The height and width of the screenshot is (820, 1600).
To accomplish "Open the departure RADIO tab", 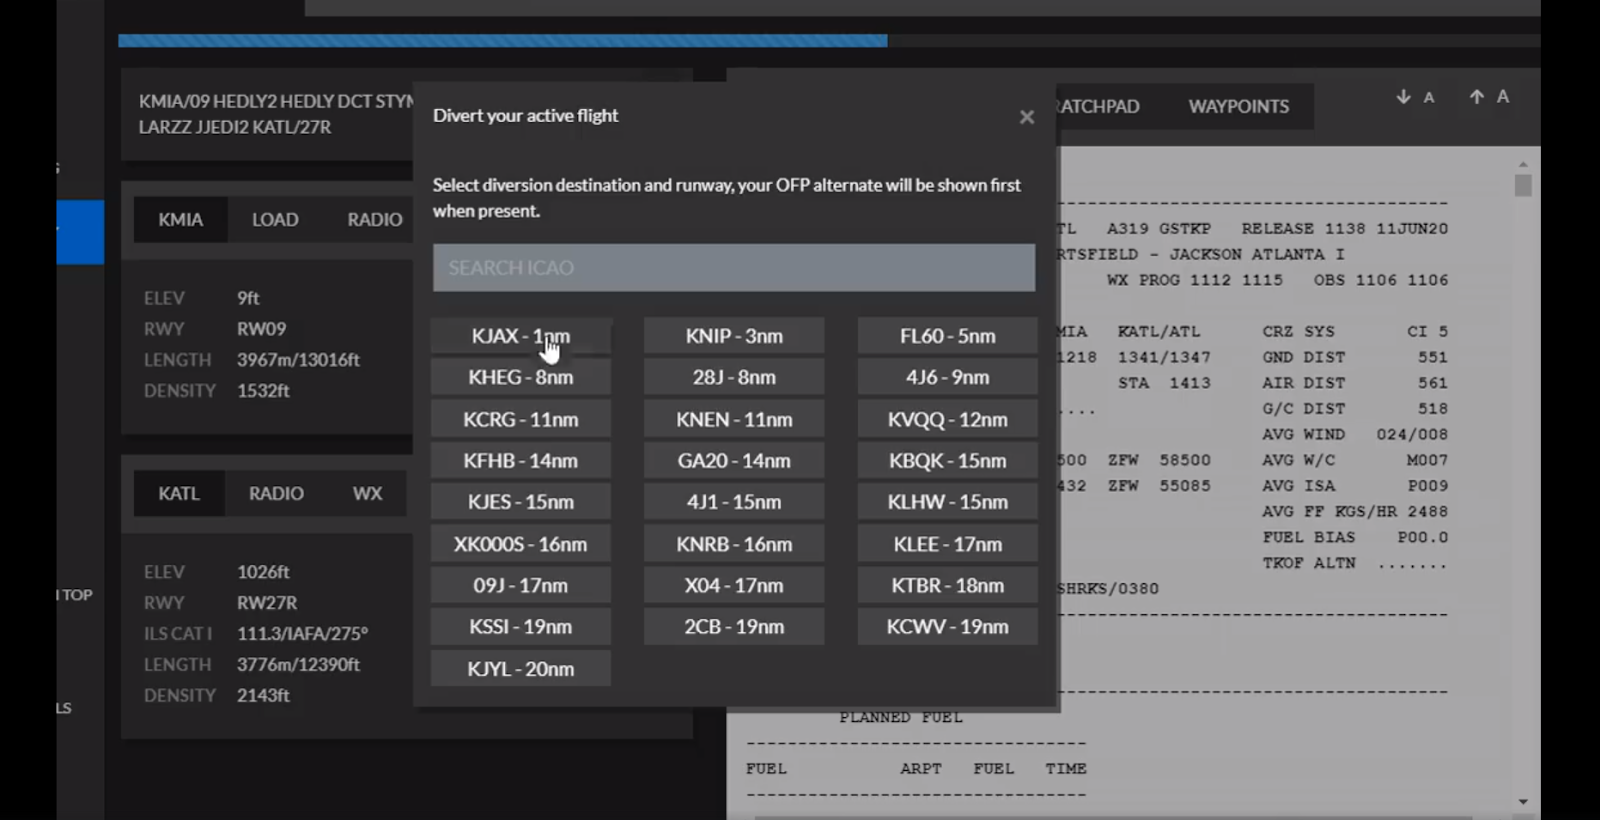I will tap(374, 219).
